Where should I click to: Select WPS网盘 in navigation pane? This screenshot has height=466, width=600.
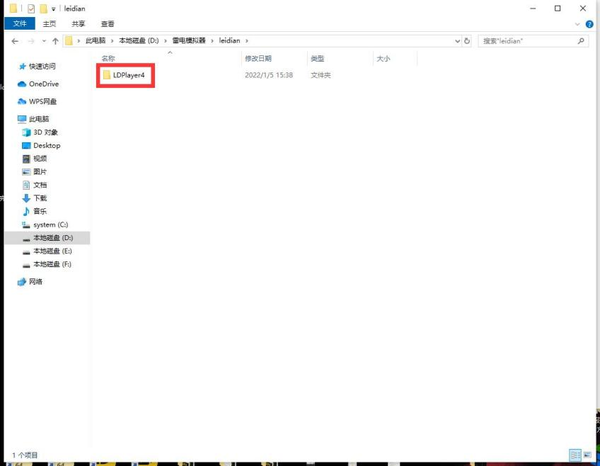(x=37, y=101)
